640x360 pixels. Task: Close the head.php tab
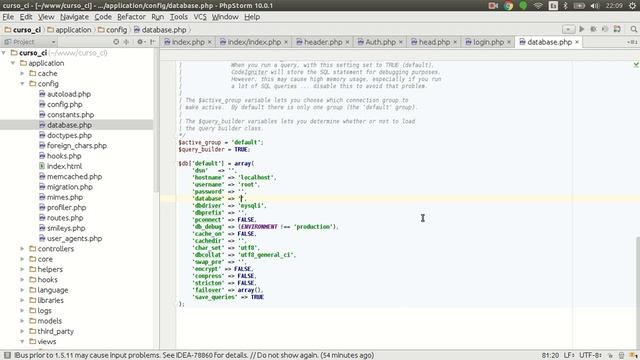click(455, 42)
